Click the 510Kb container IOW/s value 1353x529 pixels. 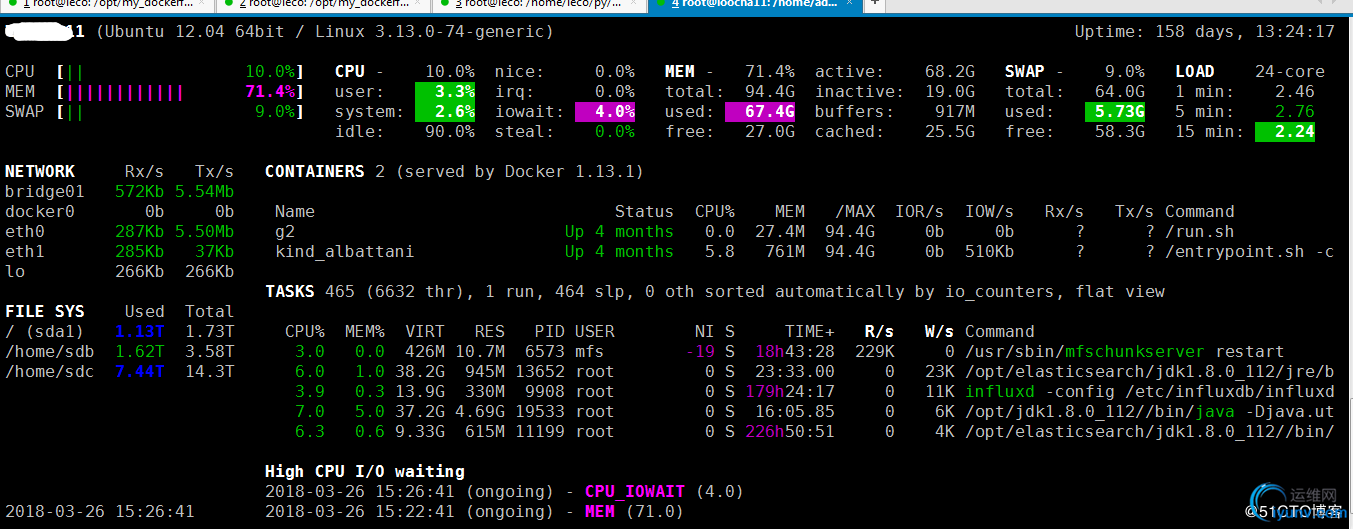coord(990,252)
